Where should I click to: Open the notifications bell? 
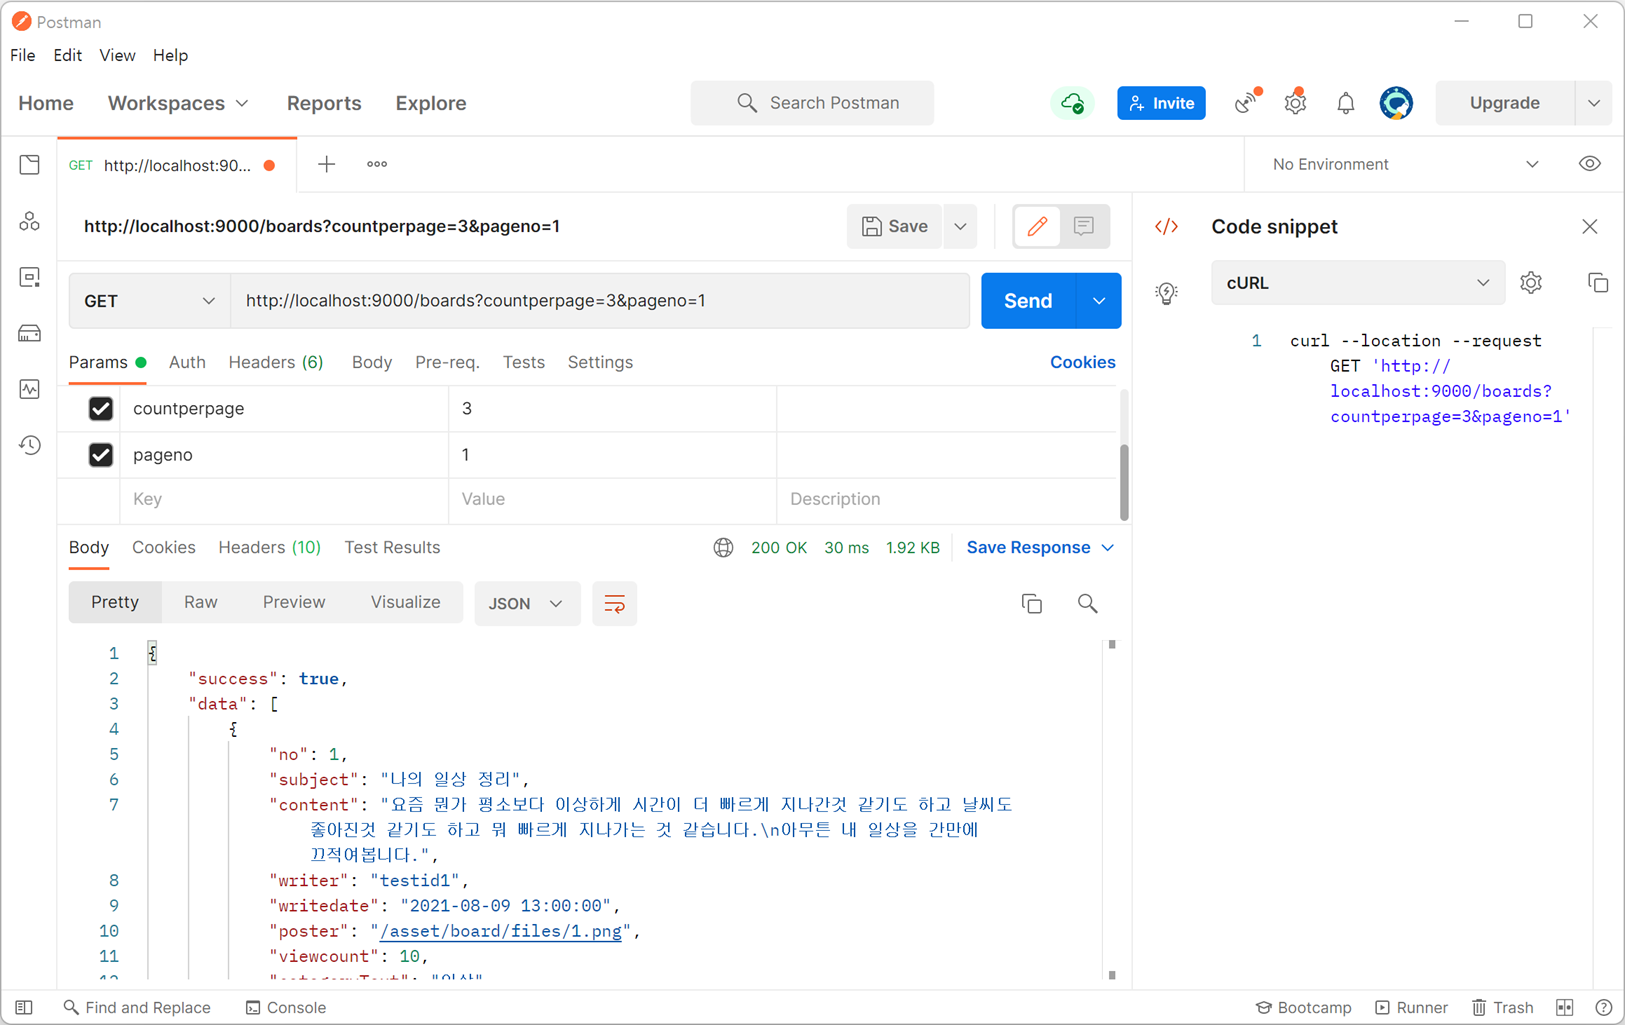click(1346, 103)
